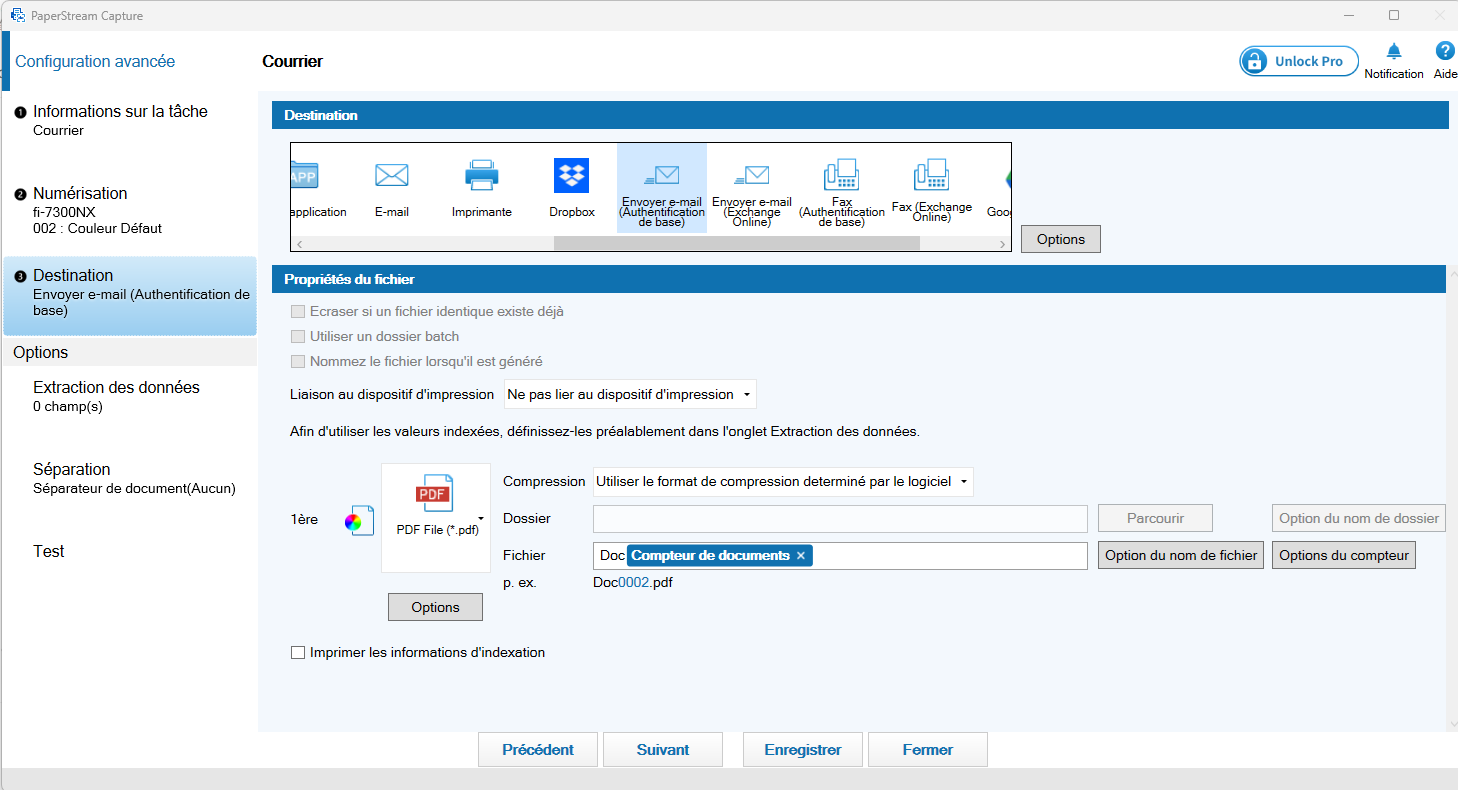Select the Destination step in sidebar
The width and height of the screenshot is (1458, 790).
click(130, 296)
